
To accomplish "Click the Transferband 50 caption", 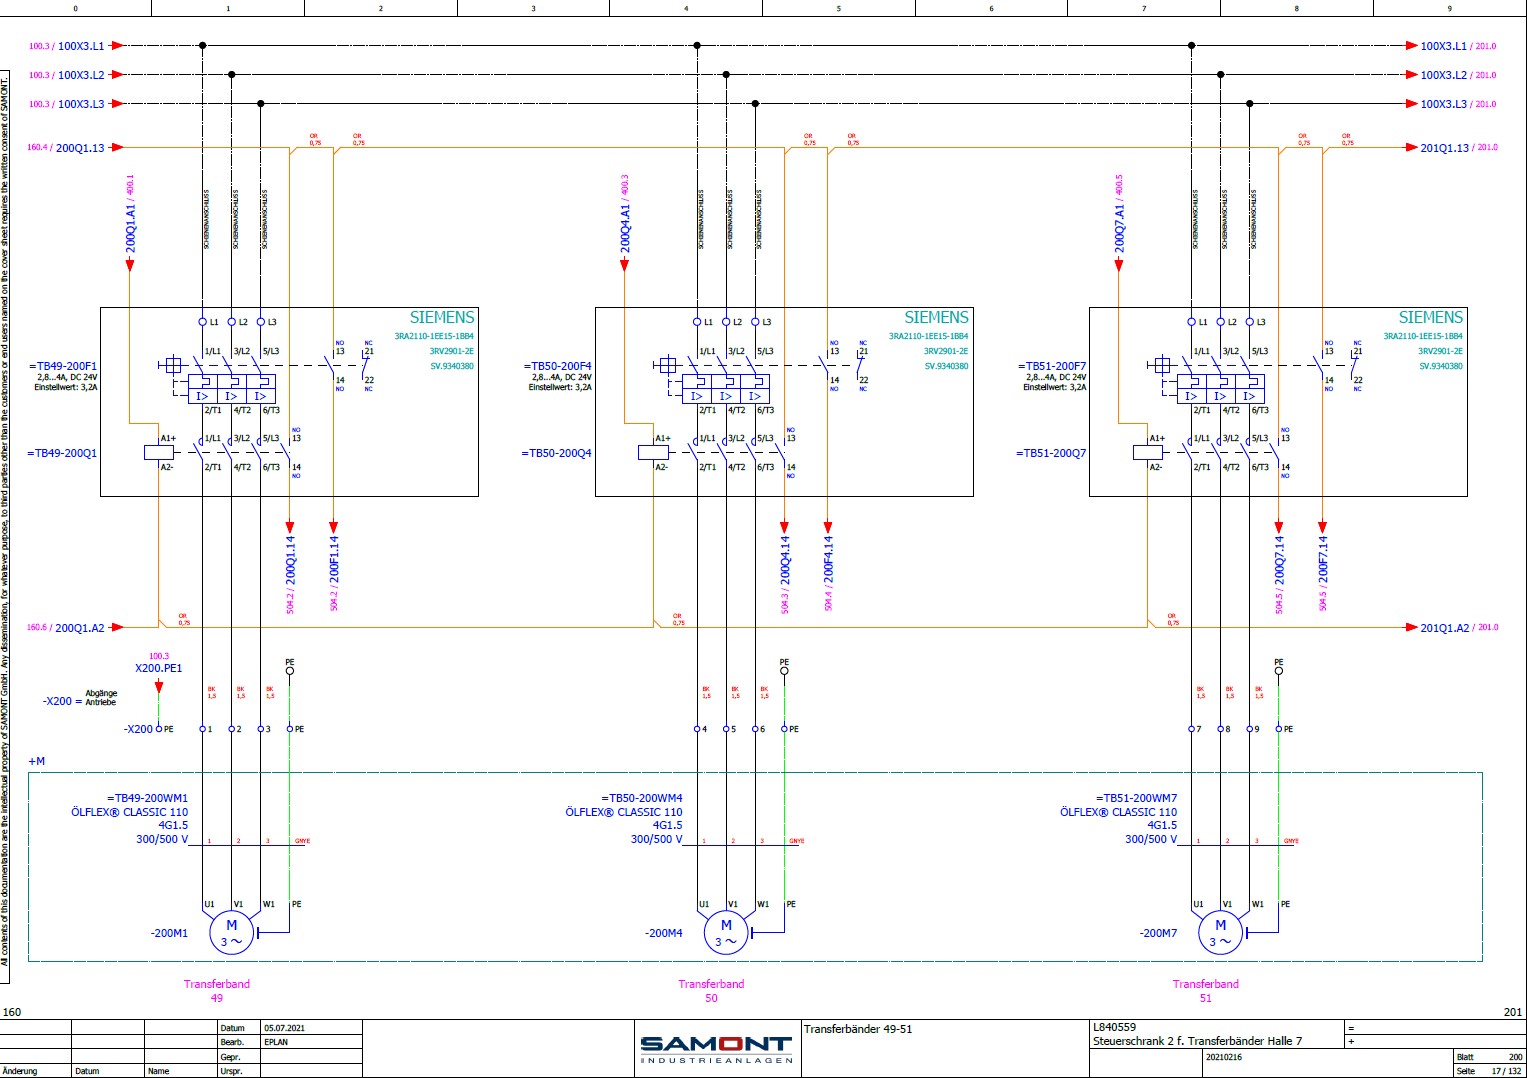I will pyautogui.click(x=711, y=991).
